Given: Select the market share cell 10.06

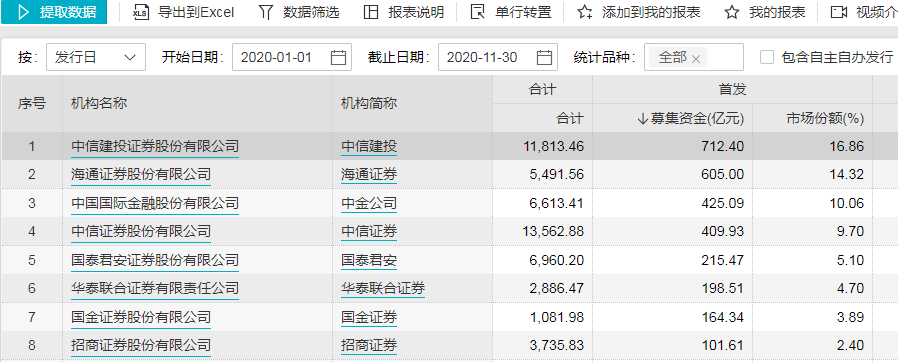Looking at the screenshot, I should click(846, 203).
